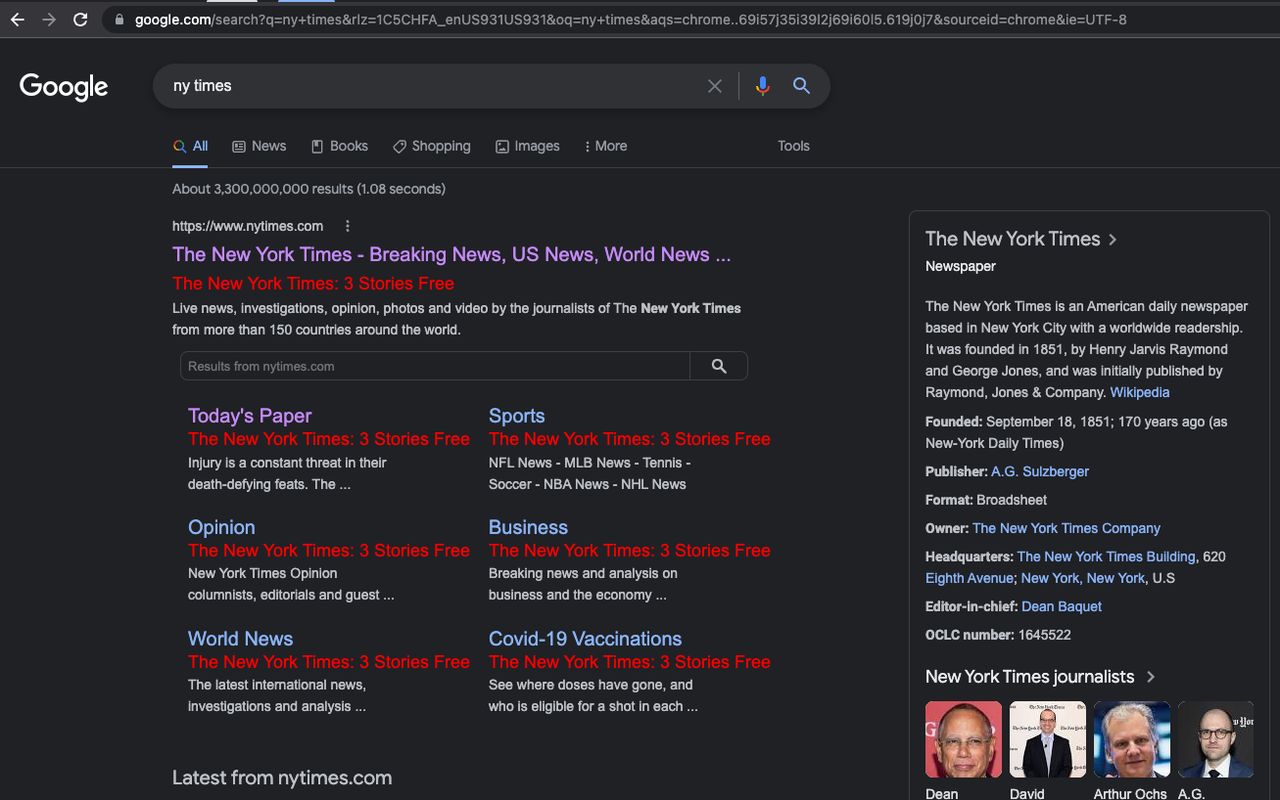Viewport: 1280px width, 800px height.
Task: Click The New York Times knowledge panel title
Action: pyautogui.click(x=1012, y=239)
